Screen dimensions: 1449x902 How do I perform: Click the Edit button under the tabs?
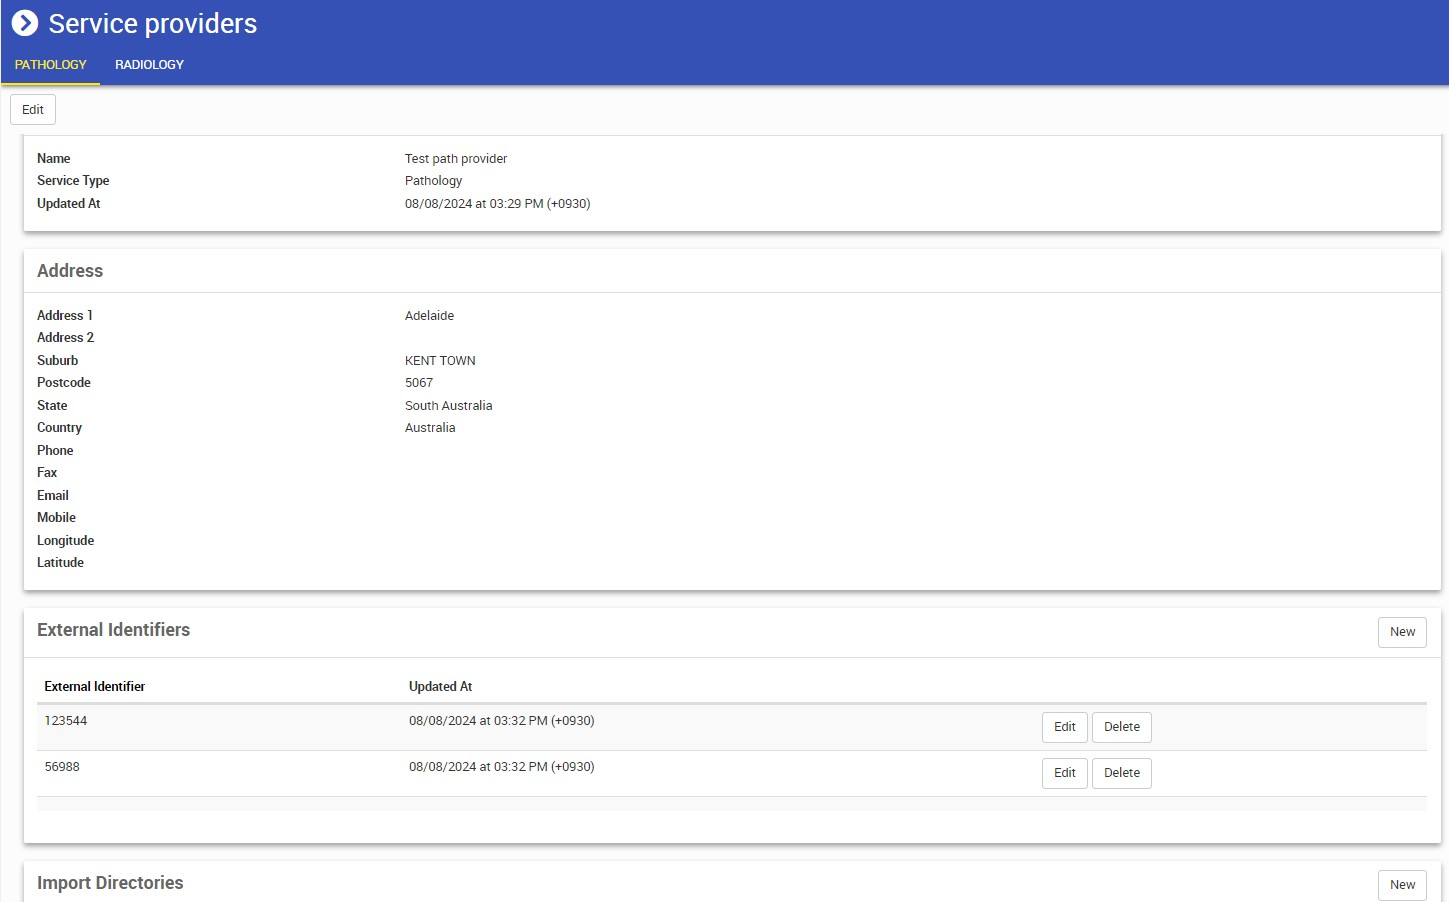[33, 110]
